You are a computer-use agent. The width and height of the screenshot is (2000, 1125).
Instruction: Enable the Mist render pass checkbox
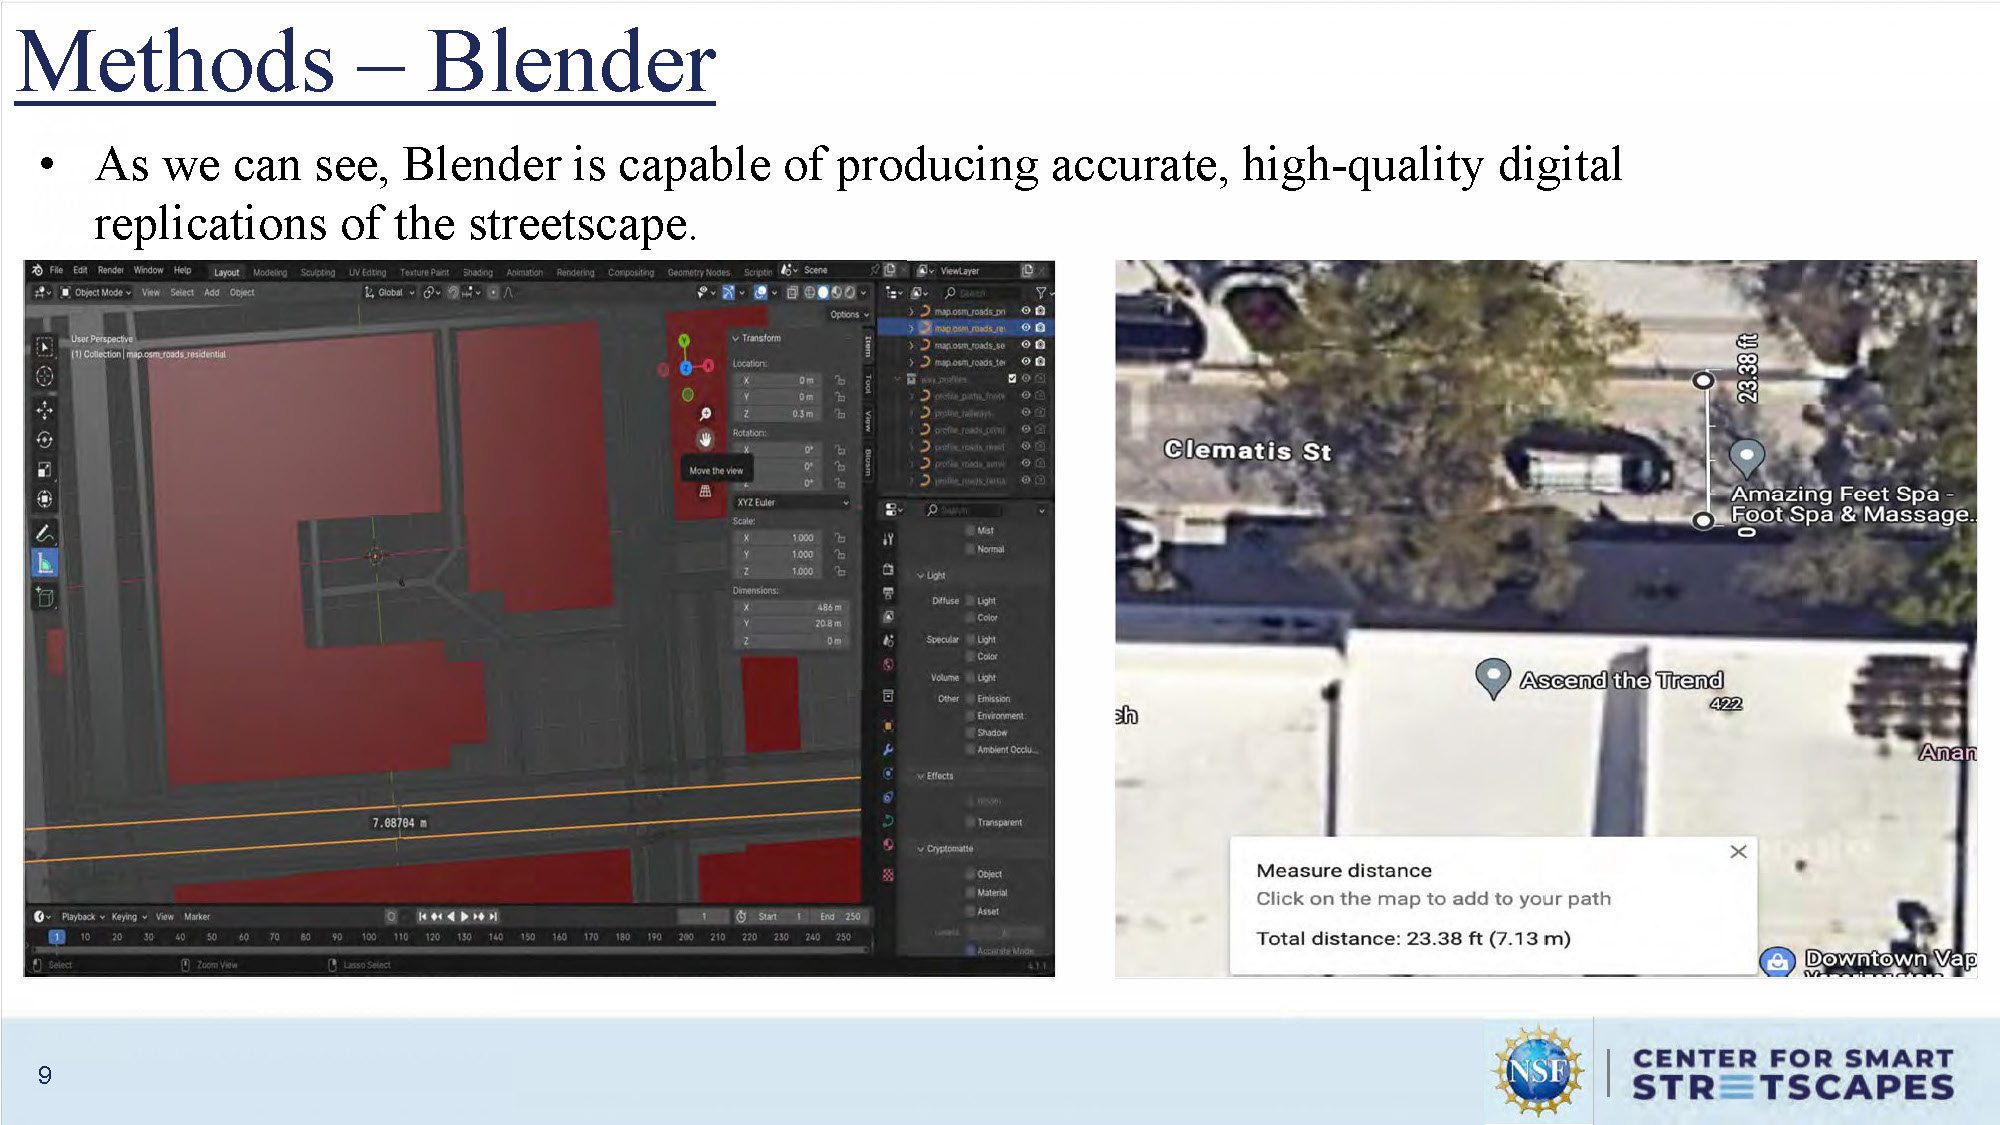click(970, 529)
